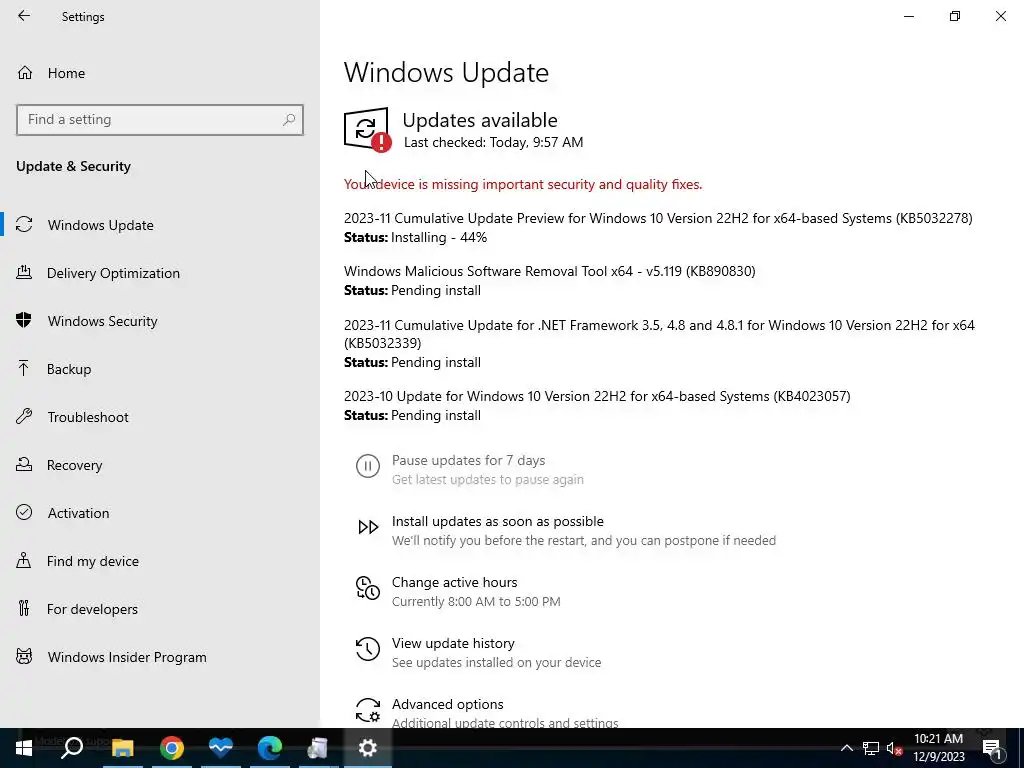Open taskbar Search
Screen dimensions: 1024x768
coord(72,748)
